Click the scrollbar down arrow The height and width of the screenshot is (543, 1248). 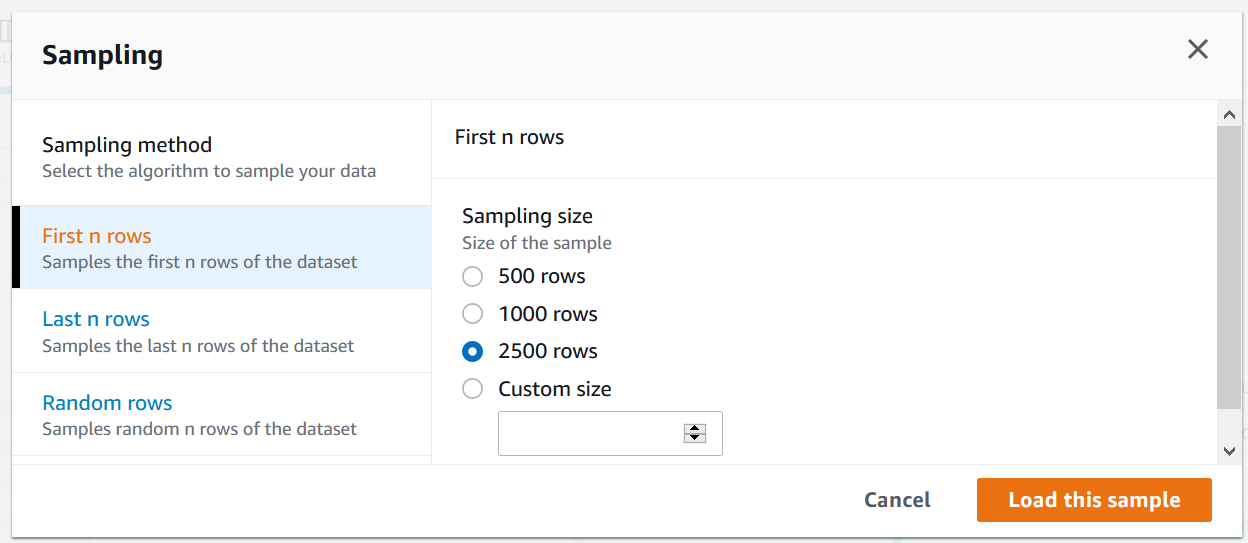pyautogui.click(x=1229, y=451)
